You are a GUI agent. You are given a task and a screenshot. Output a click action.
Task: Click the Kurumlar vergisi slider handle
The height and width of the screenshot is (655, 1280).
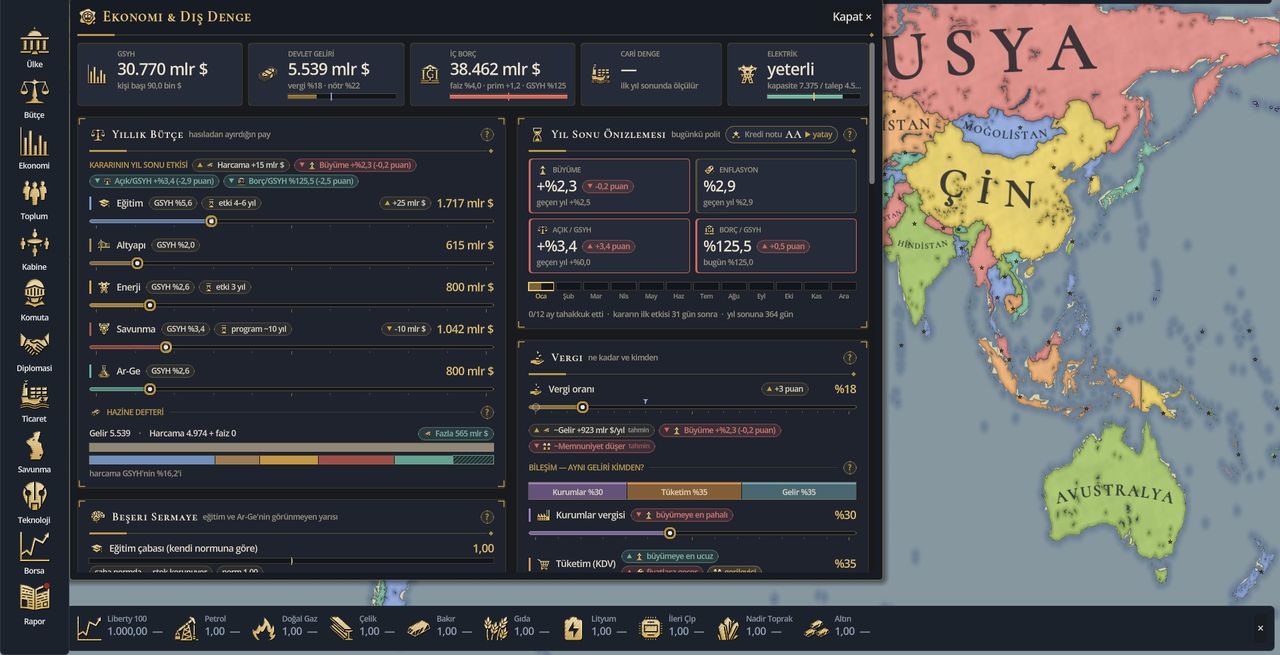(670, 533)
